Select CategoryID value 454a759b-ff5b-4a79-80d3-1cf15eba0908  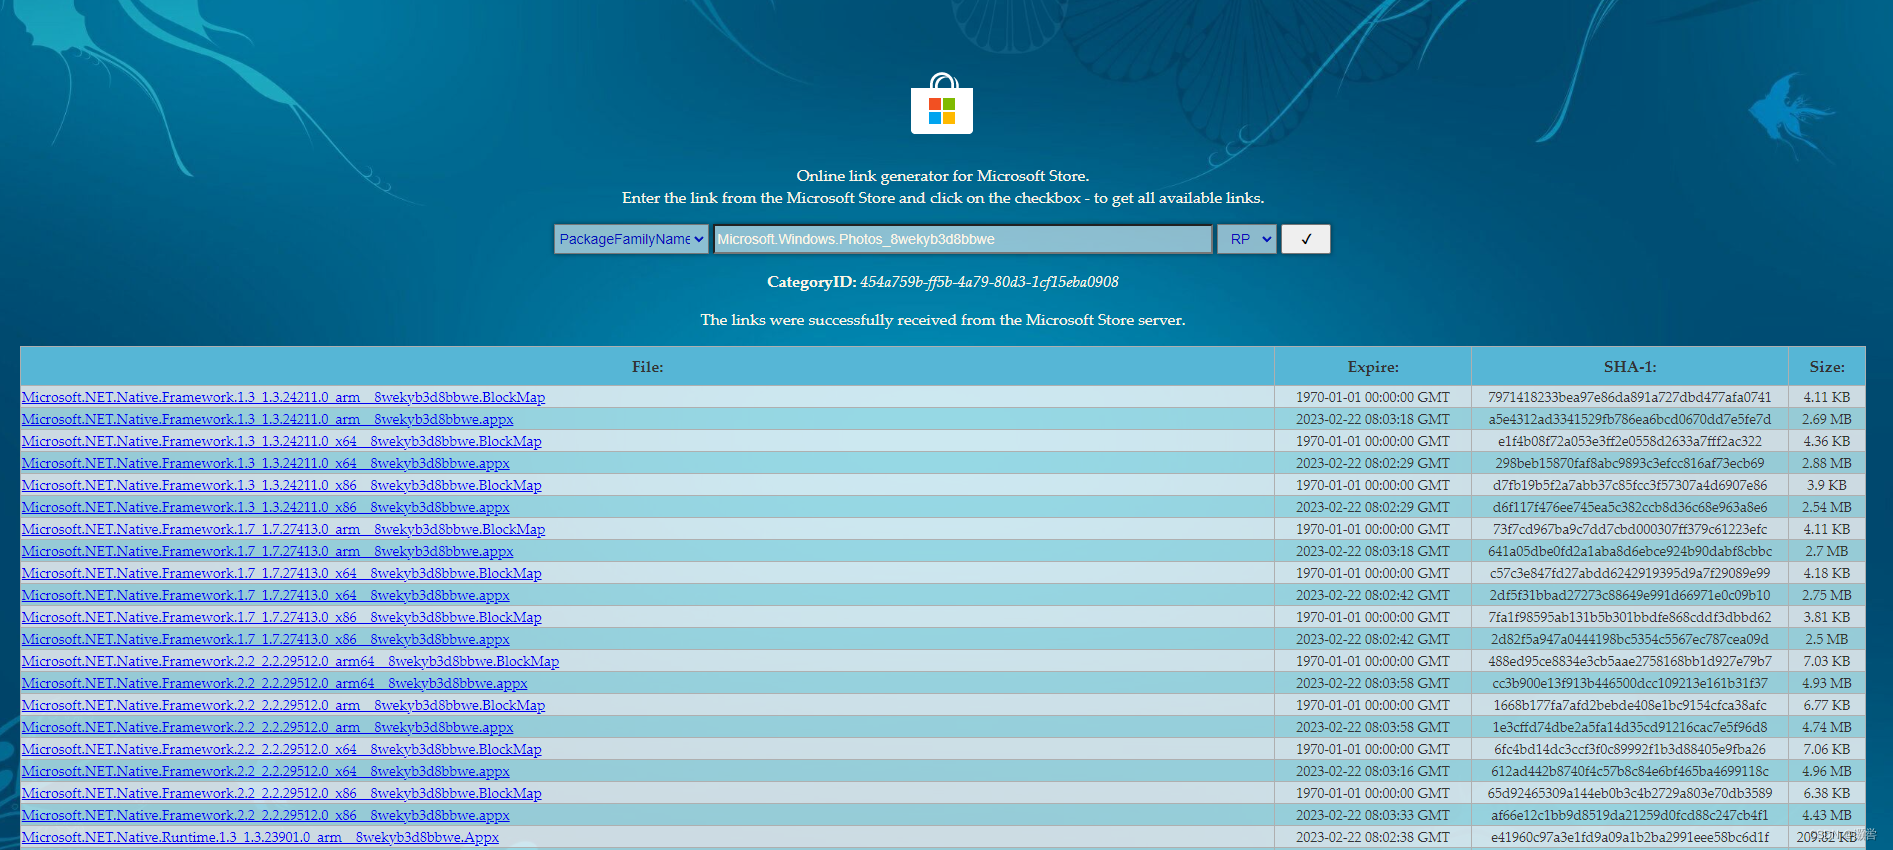point(989,282)
